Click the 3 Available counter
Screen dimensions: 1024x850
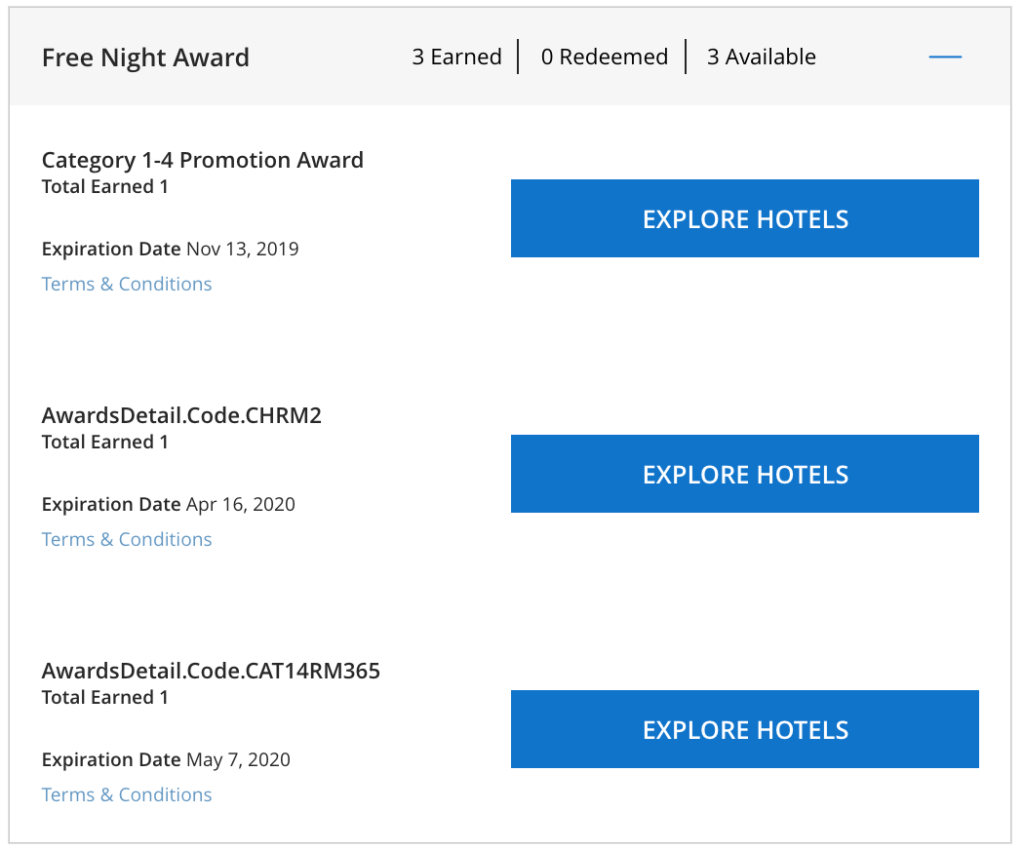[761, 57]
